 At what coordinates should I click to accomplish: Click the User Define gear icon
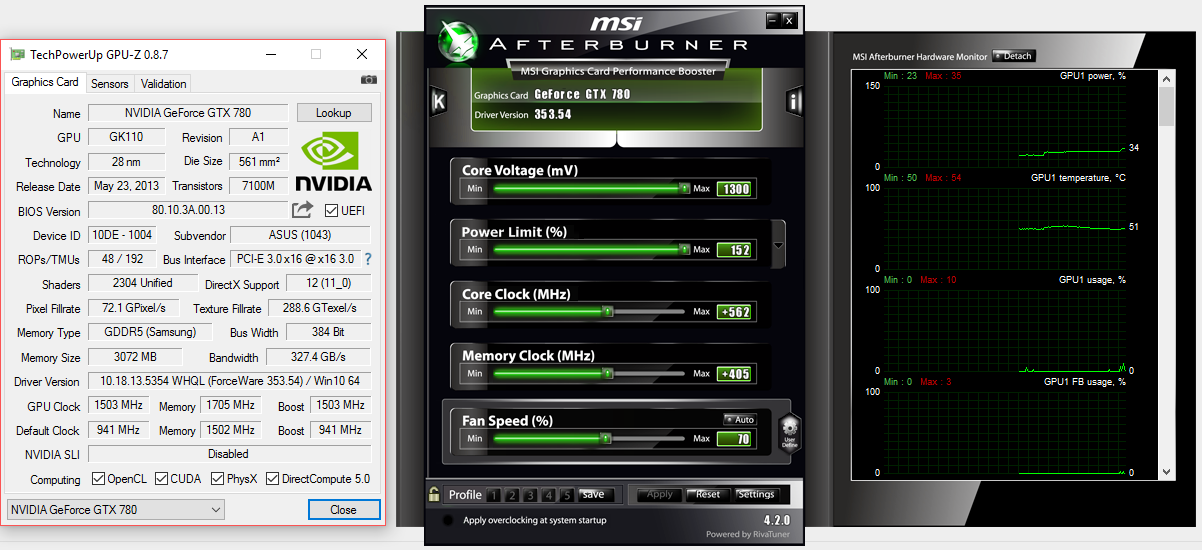789,433
